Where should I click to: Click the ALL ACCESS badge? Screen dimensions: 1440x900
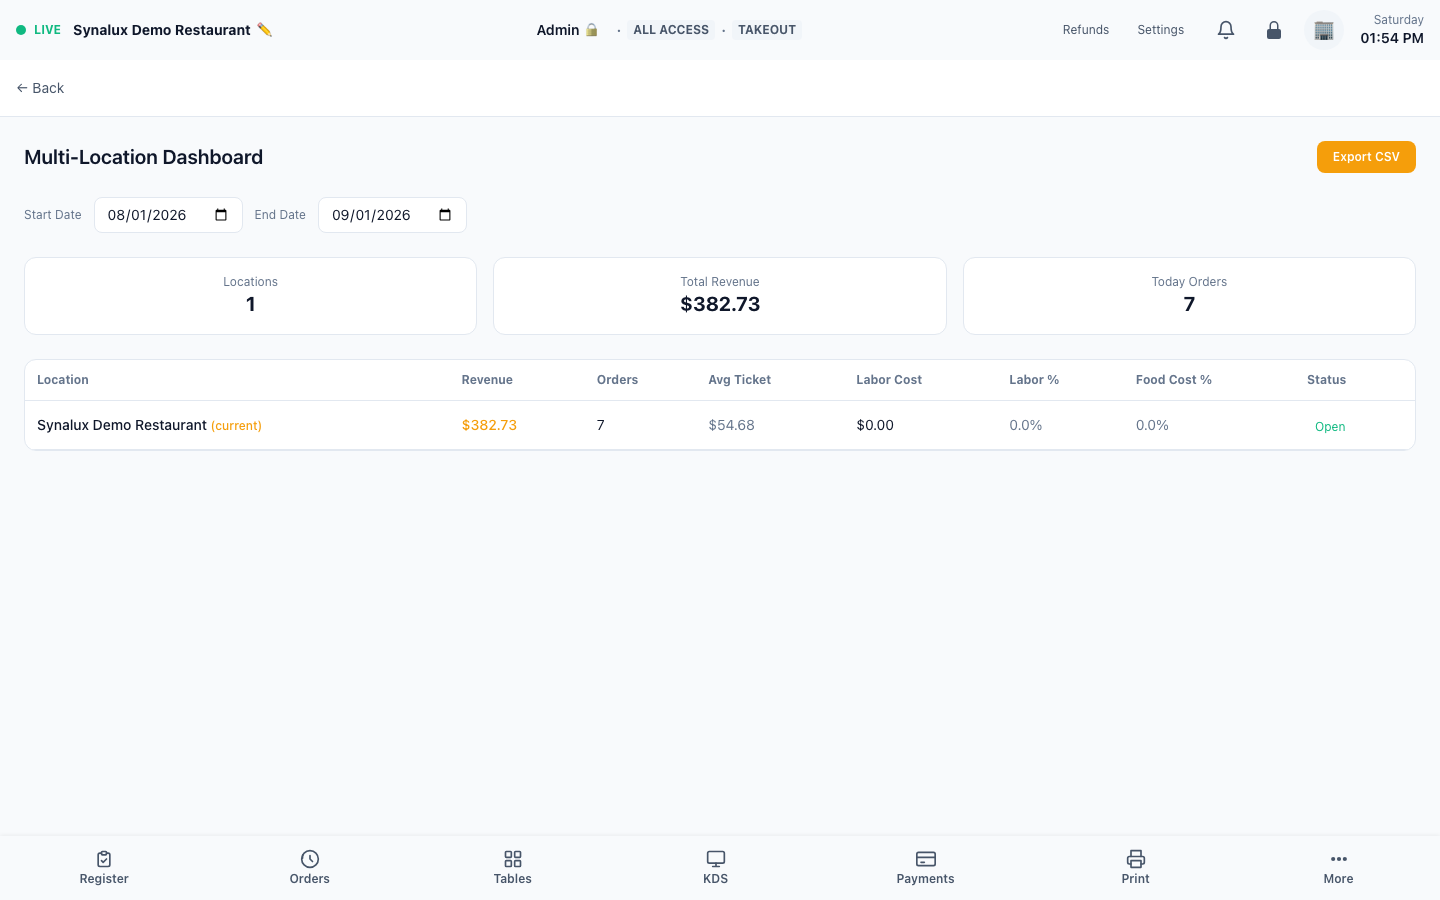pyautogui.click(x=671, y=30)
